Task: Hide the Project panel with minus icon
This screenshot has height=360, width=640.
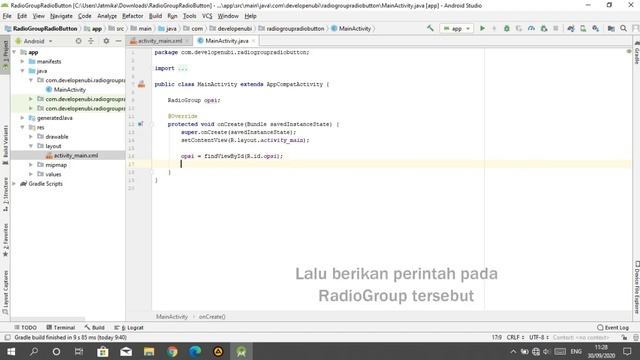Action: [x=118, y=41]
